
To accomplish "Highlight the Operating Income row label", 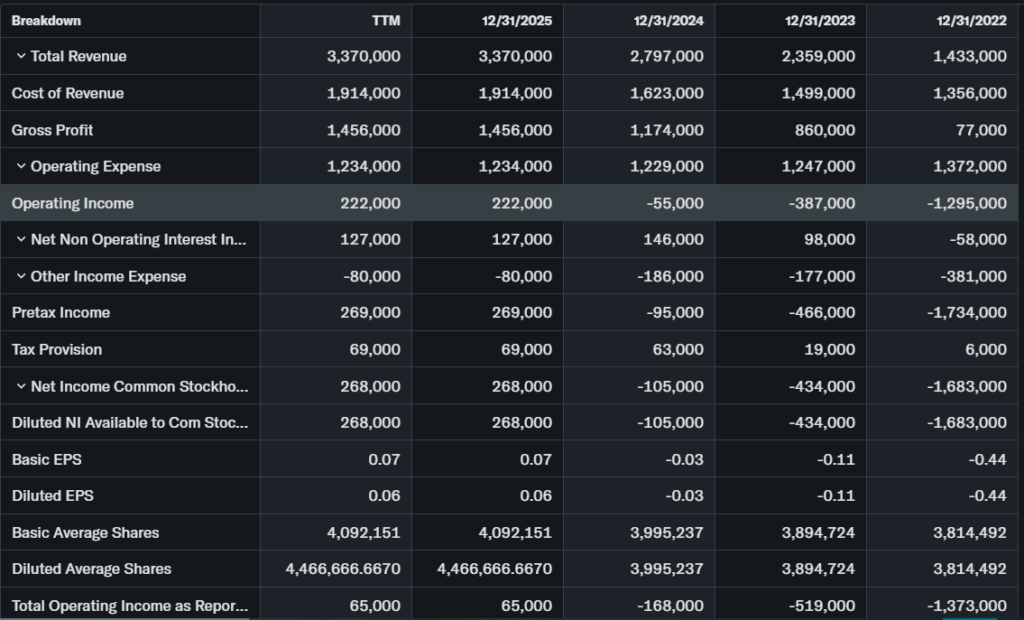I will click(x=72, y=203).
